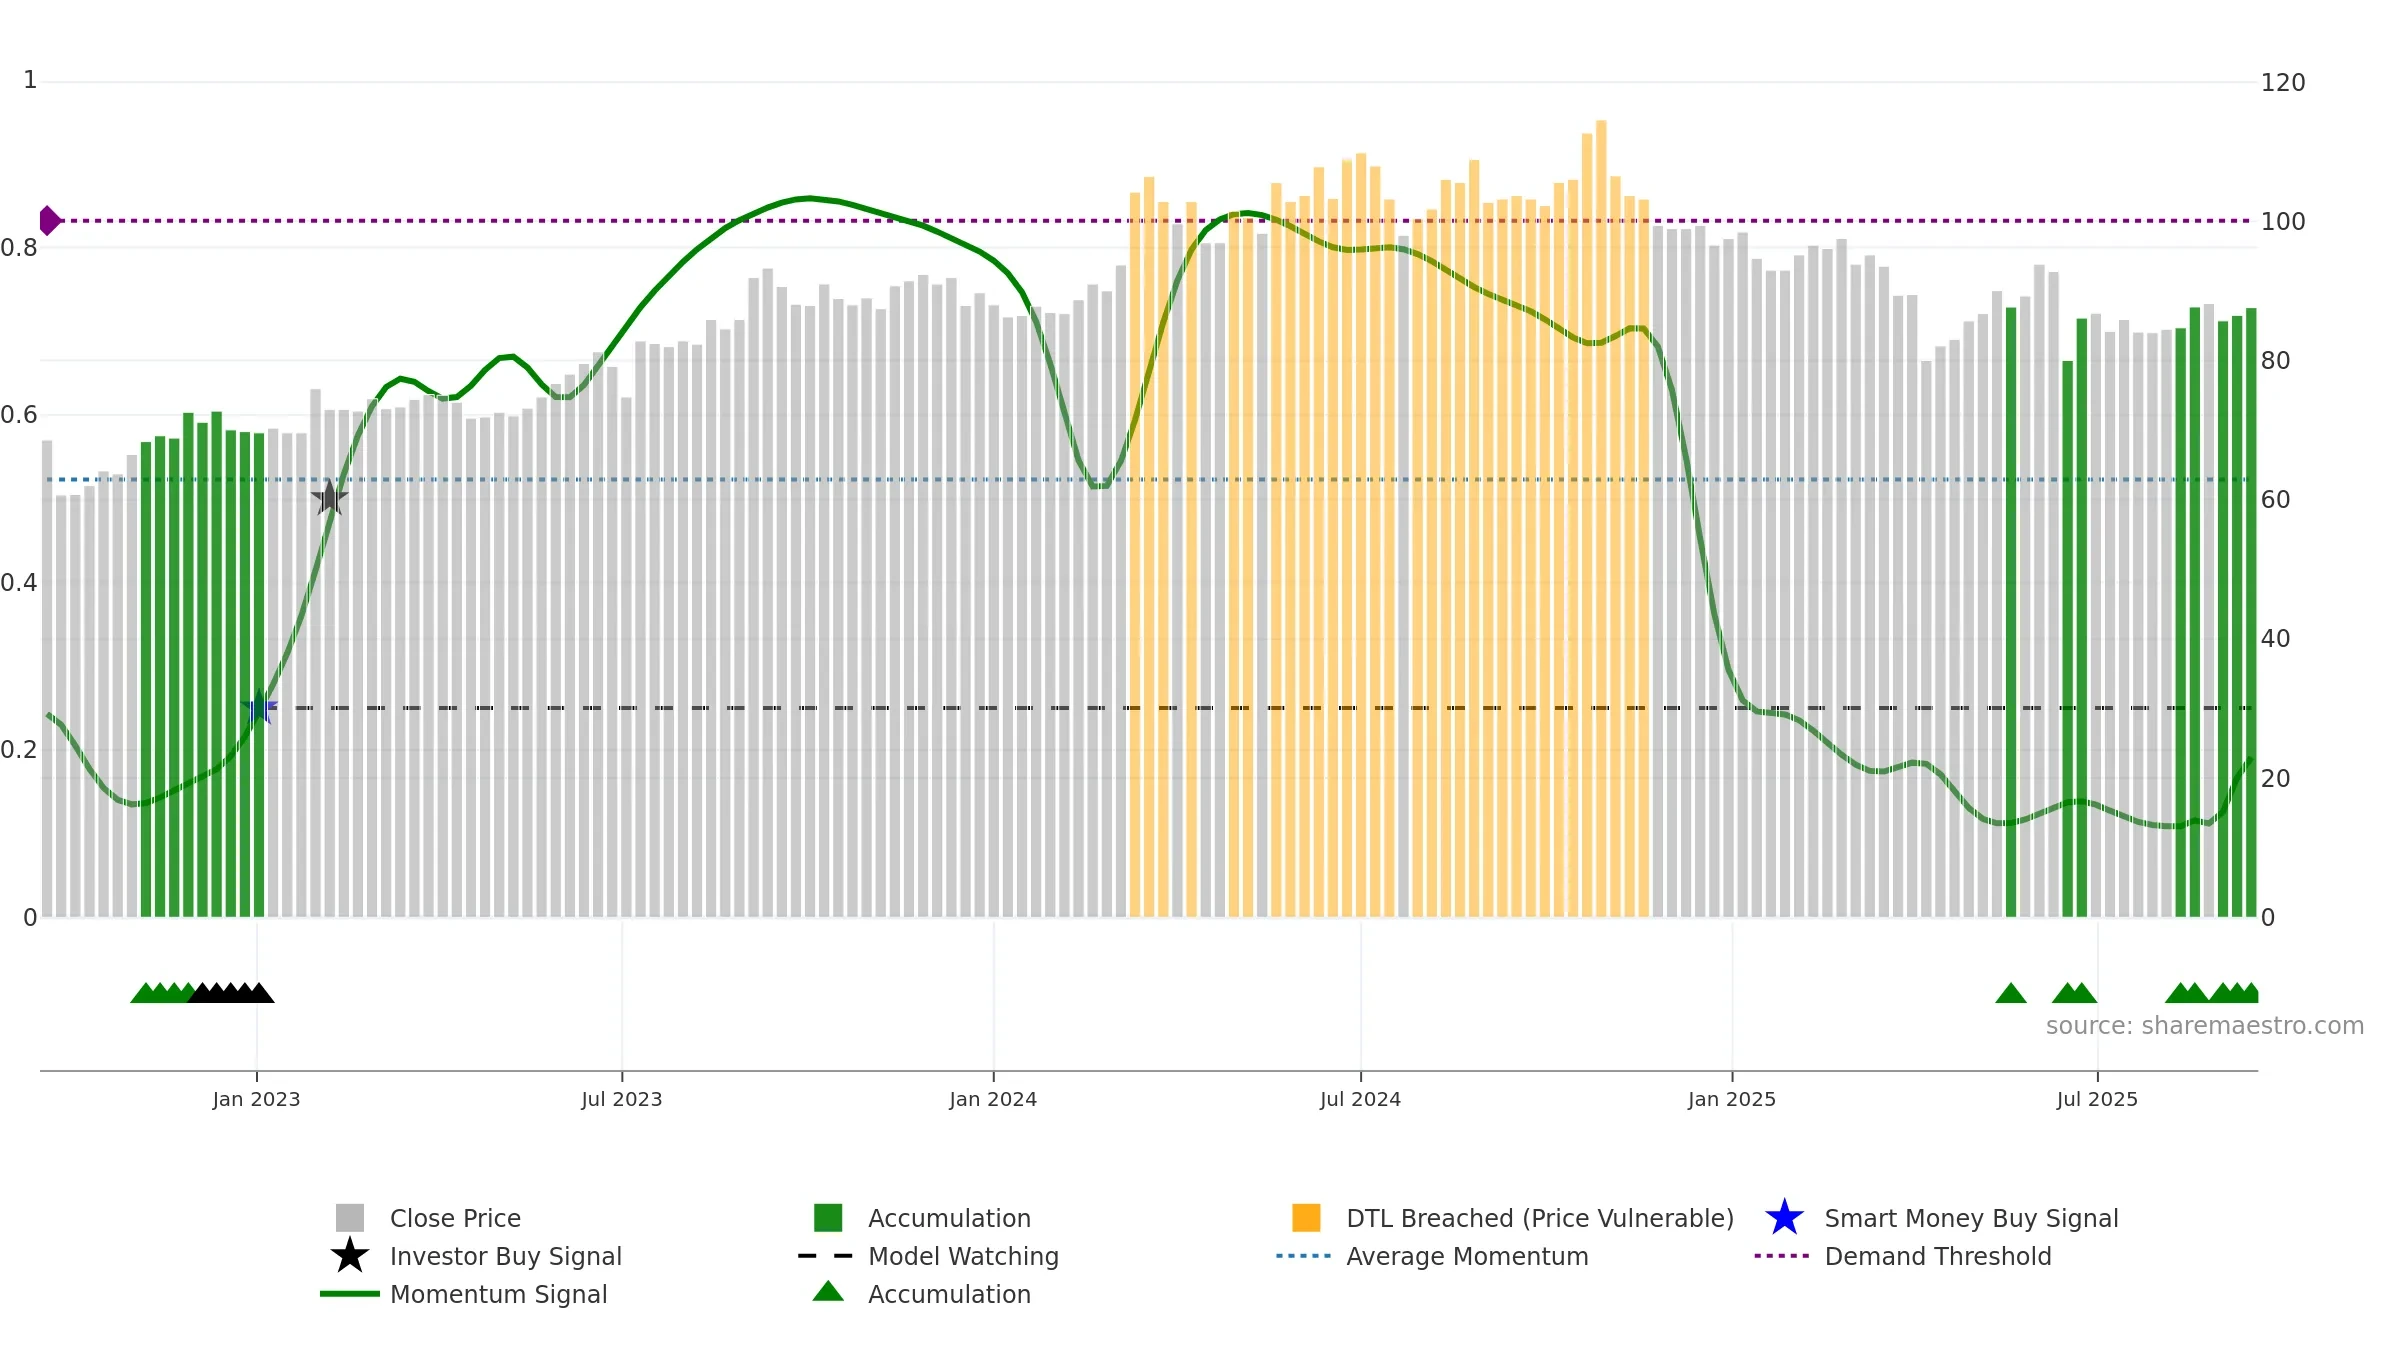Click the black Investor Buy Signal star in legend
The image size is (2400, 1350).
tap(349, 1256)
